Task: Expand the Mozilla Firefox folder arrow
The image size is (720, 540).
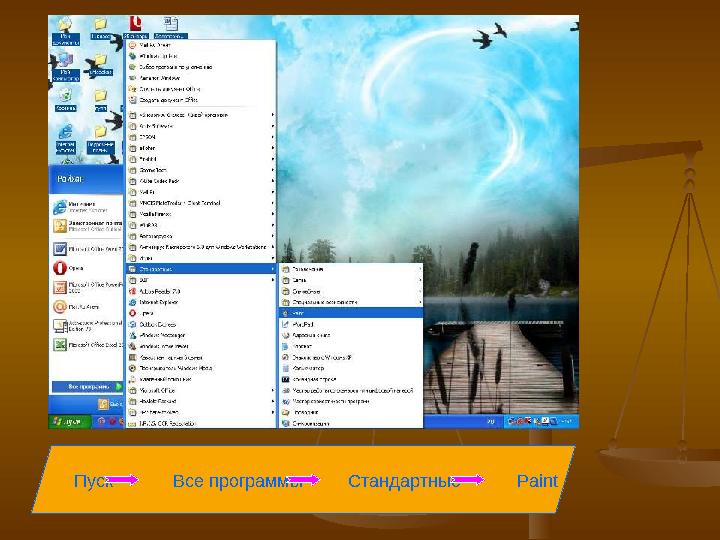Action: tap(273, 214)
